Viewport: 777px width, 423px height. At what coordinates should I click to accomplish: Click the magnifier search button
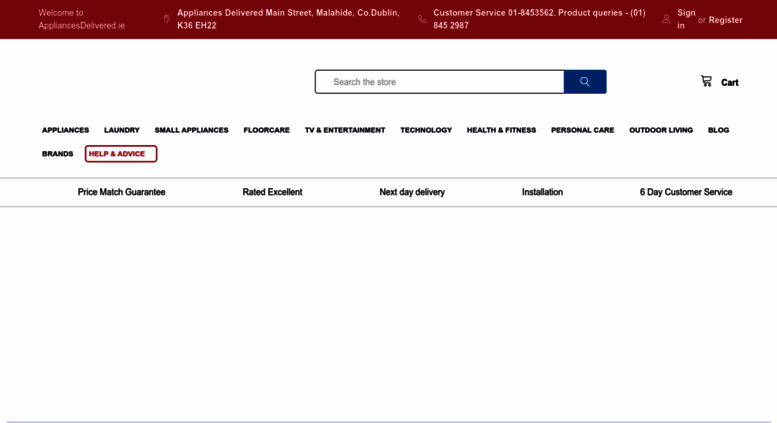[x=585, y=82]
